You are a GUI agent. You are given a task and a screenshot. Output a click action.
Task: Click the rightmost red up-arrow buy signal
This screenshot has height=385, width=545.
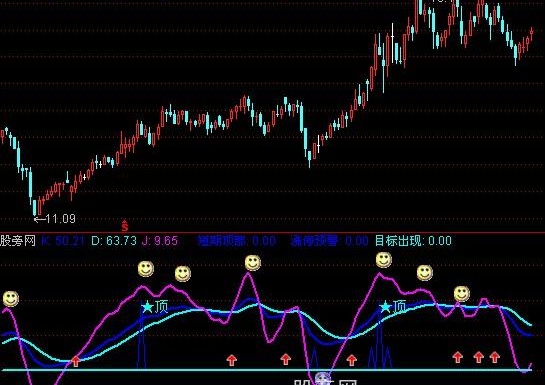point(495,357)
